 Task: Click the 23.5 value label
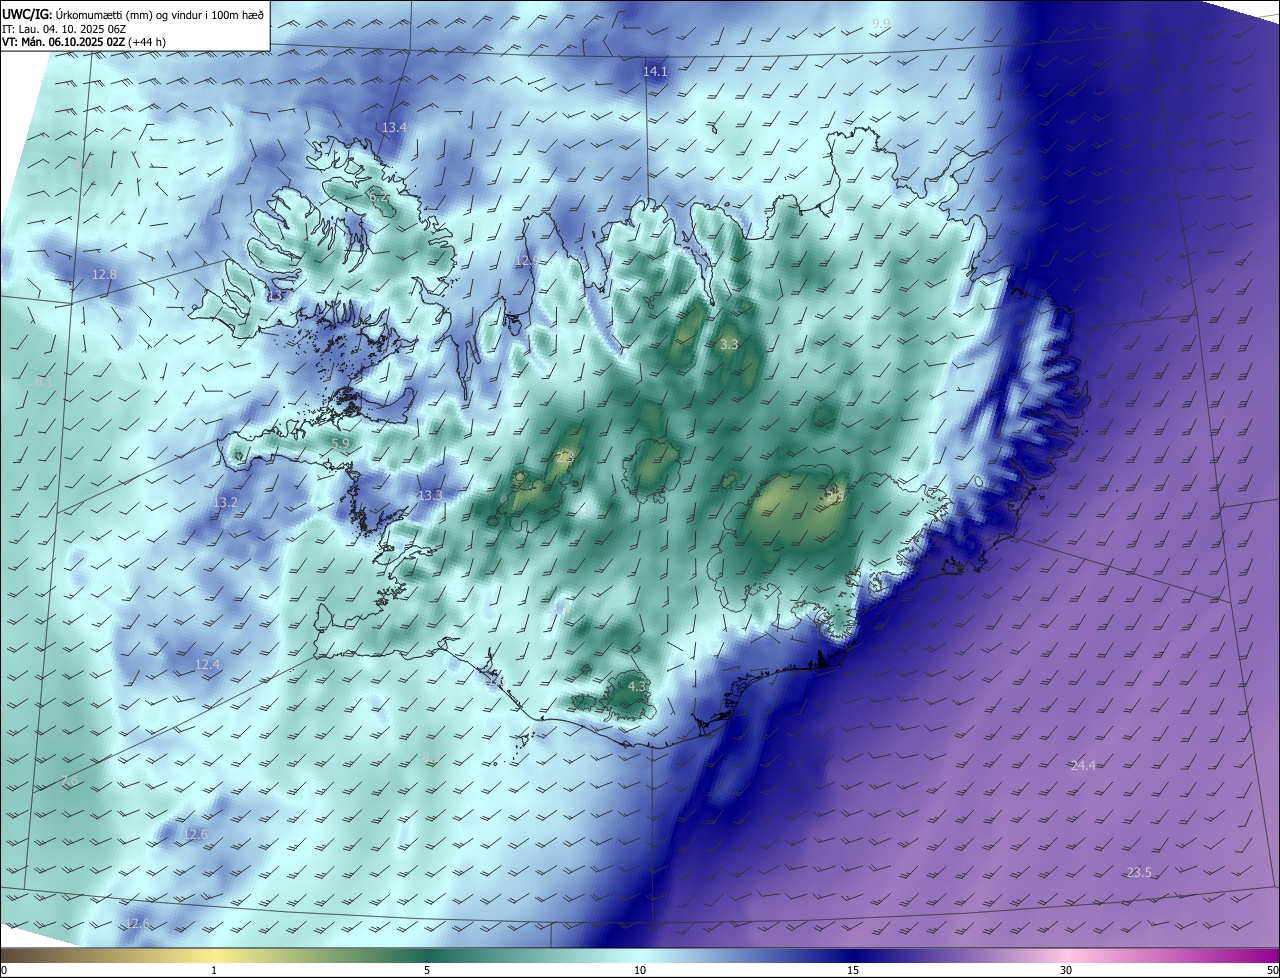(x=1139, y=873)
